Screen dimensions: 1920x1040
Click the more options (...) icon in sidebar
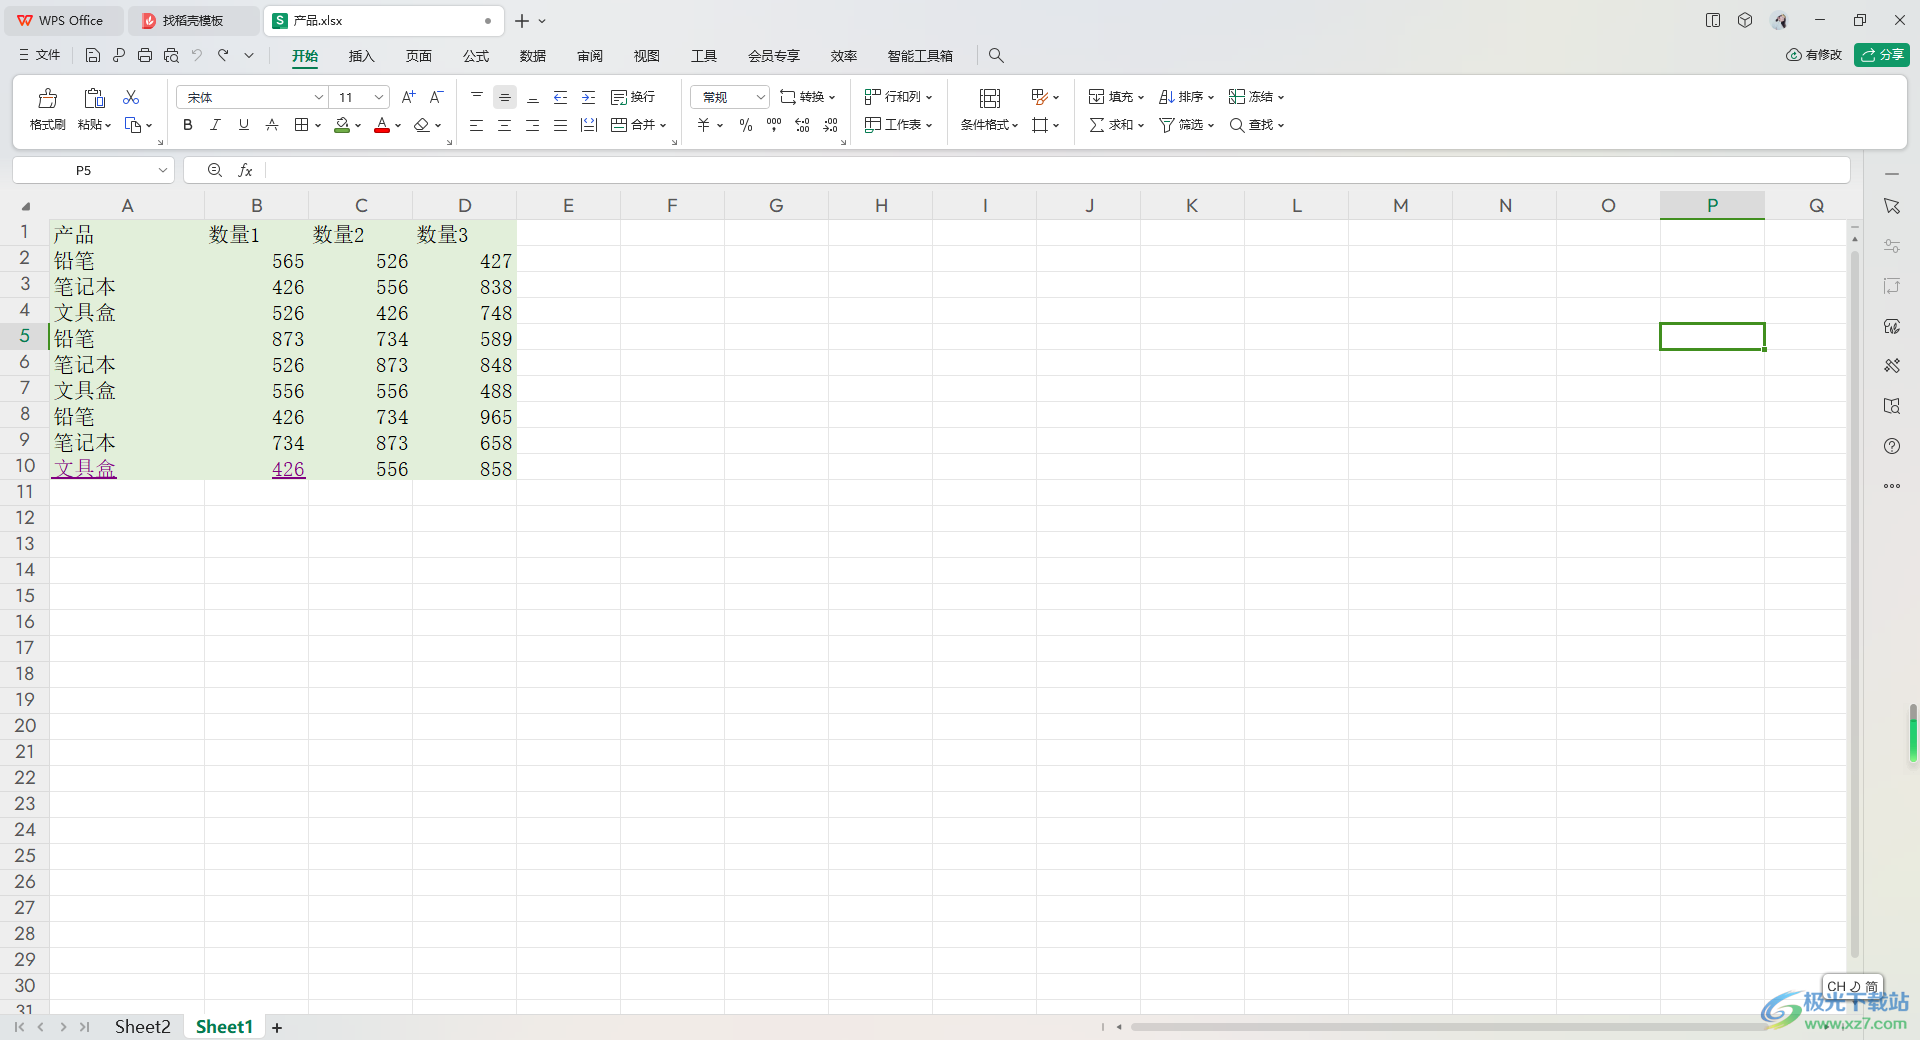[x=1892, y=486]
